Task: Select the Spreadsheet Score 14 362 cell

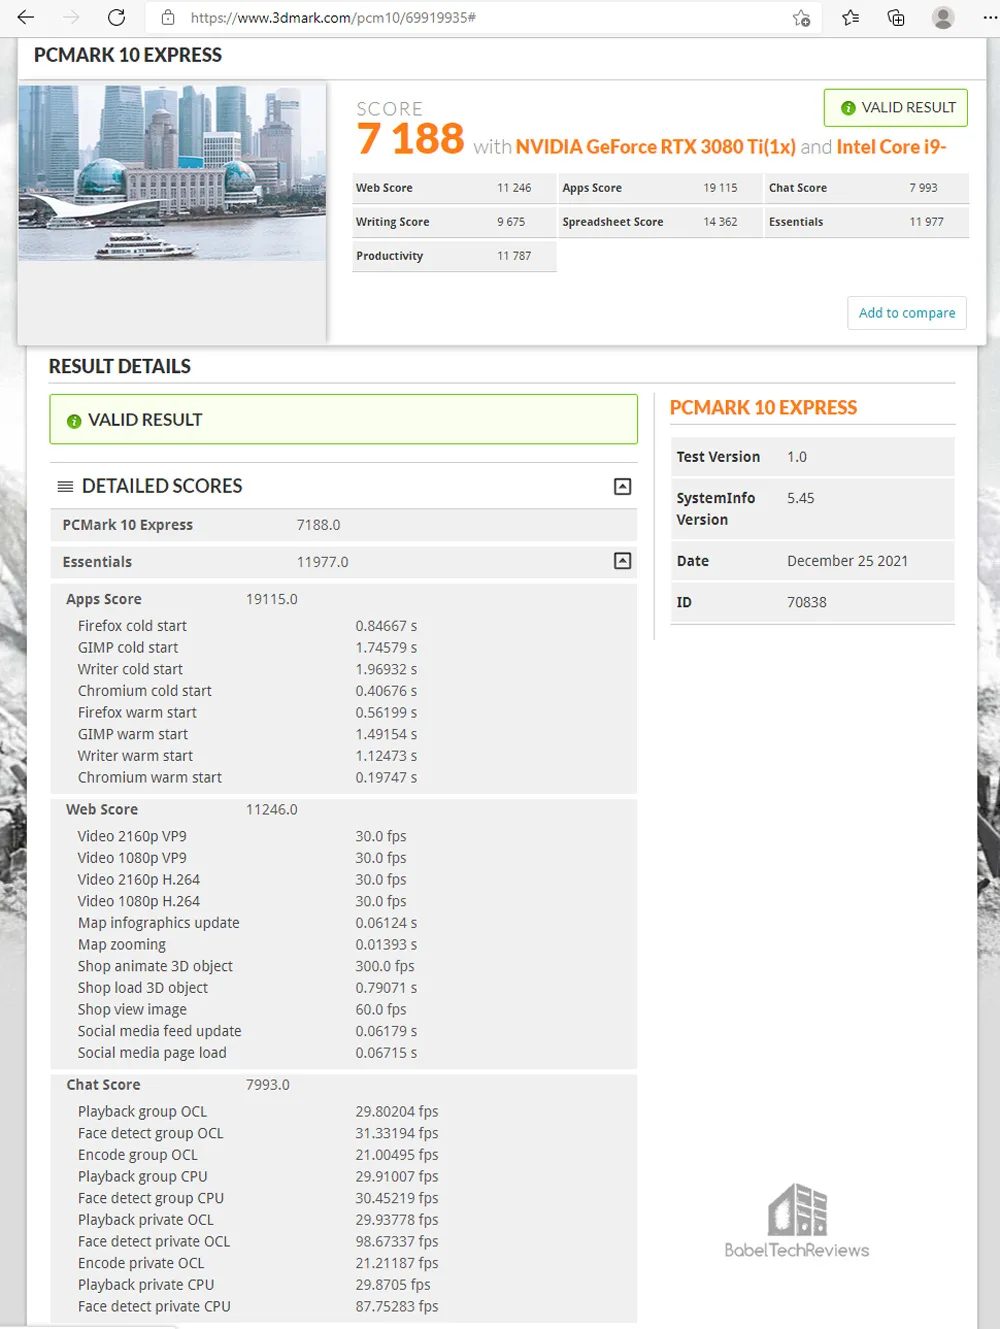Action: coord(660,222)
